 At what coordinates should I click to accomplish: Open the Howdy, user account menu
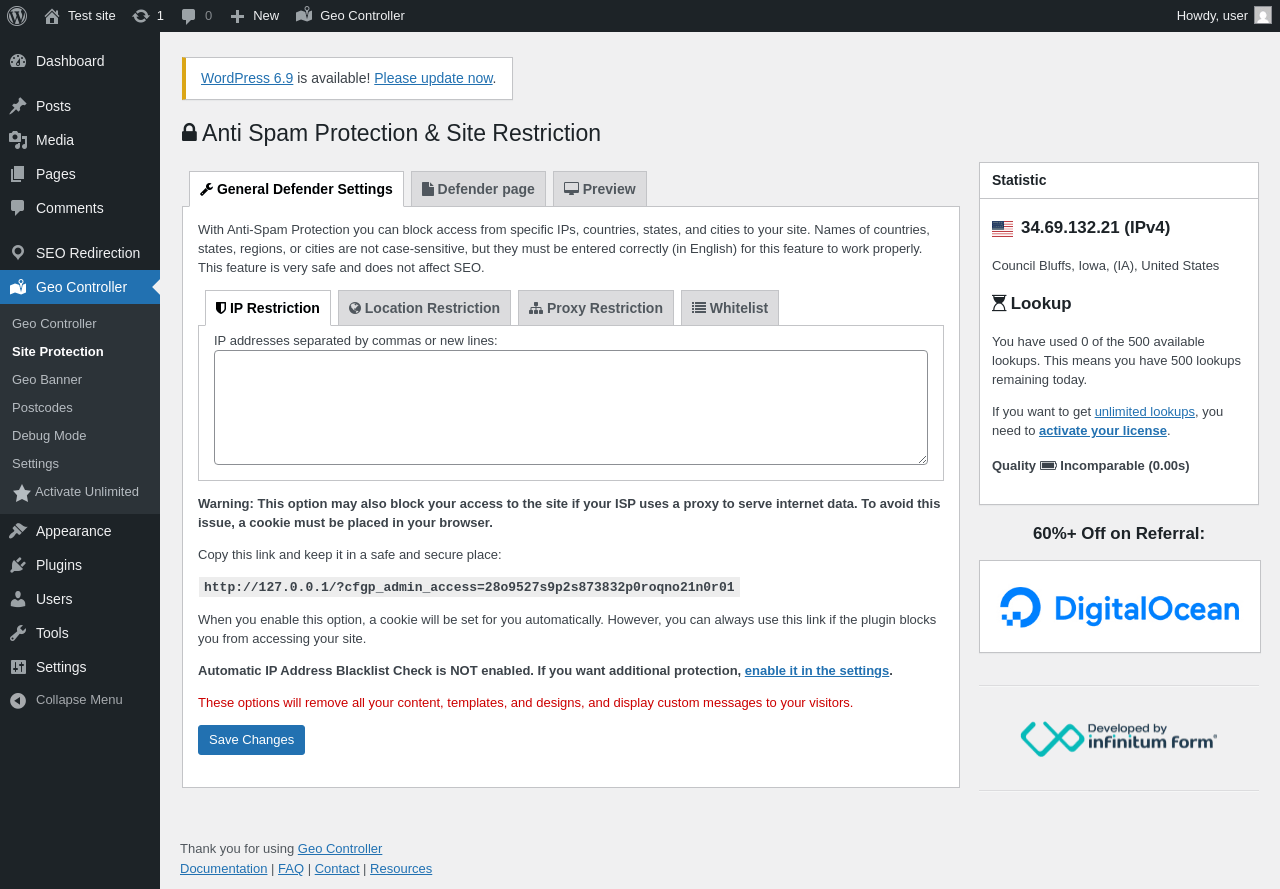coord(1211,15)
